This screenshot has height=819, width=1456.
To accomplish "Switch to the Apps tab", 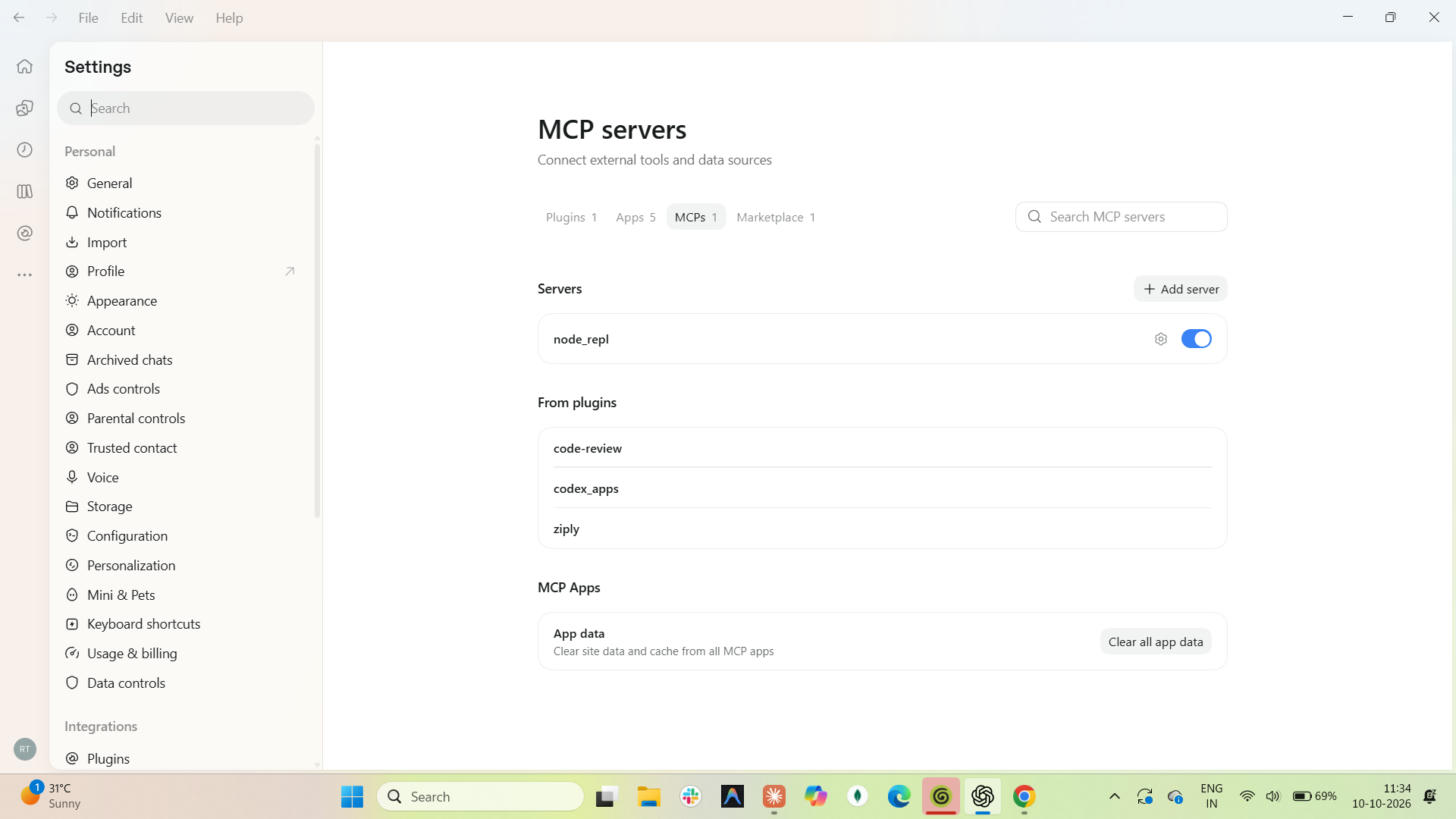I will [636, 217].
